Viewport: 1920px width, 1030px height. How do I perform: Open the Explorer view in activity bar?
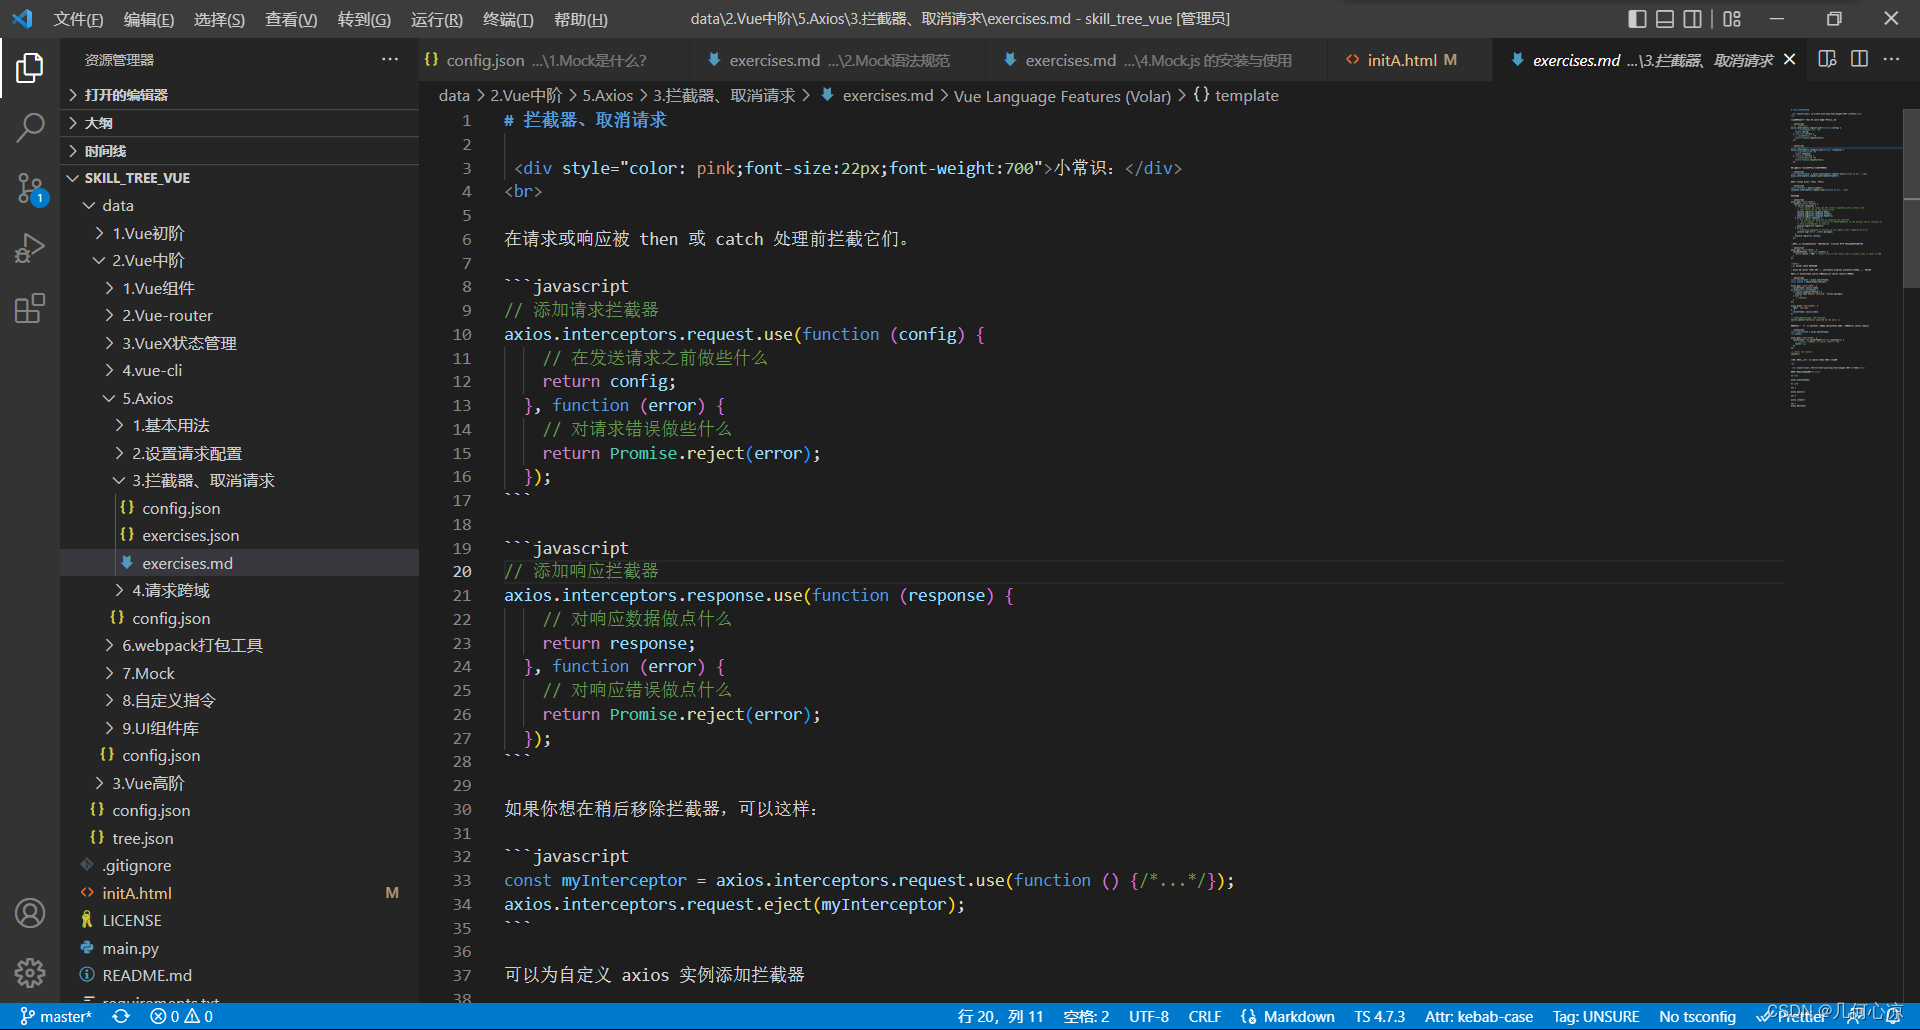point(30,68)
